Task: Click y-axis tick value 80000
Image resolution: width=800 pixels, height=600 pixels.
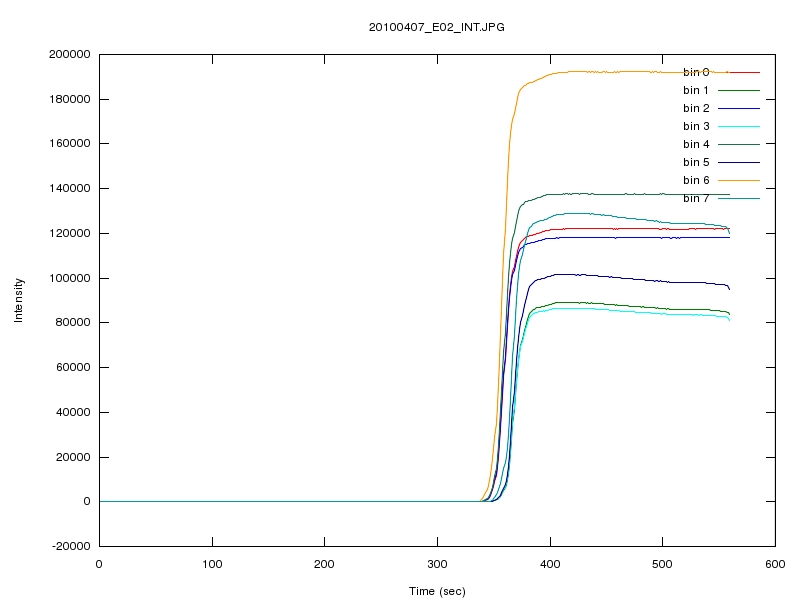Action: [x=73, y=322]
